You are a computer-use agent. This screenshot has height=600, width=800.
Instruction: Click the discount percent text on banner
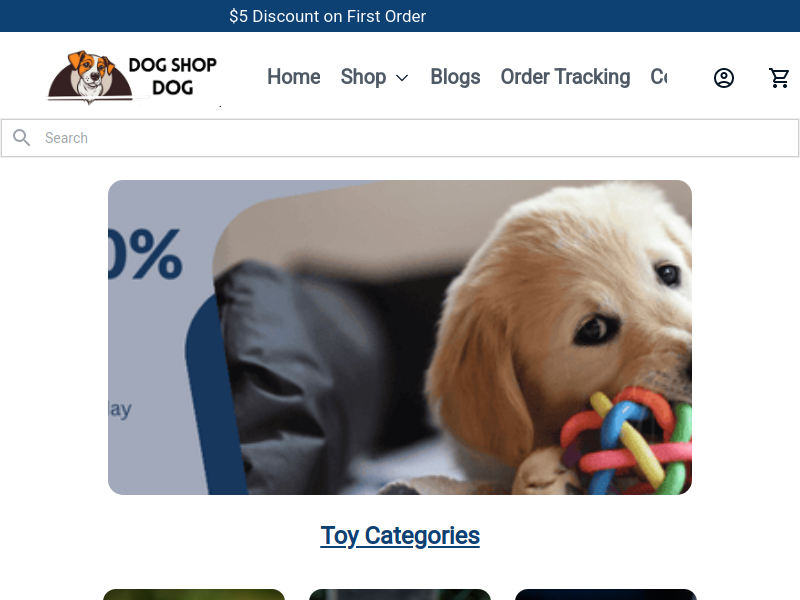145,254
